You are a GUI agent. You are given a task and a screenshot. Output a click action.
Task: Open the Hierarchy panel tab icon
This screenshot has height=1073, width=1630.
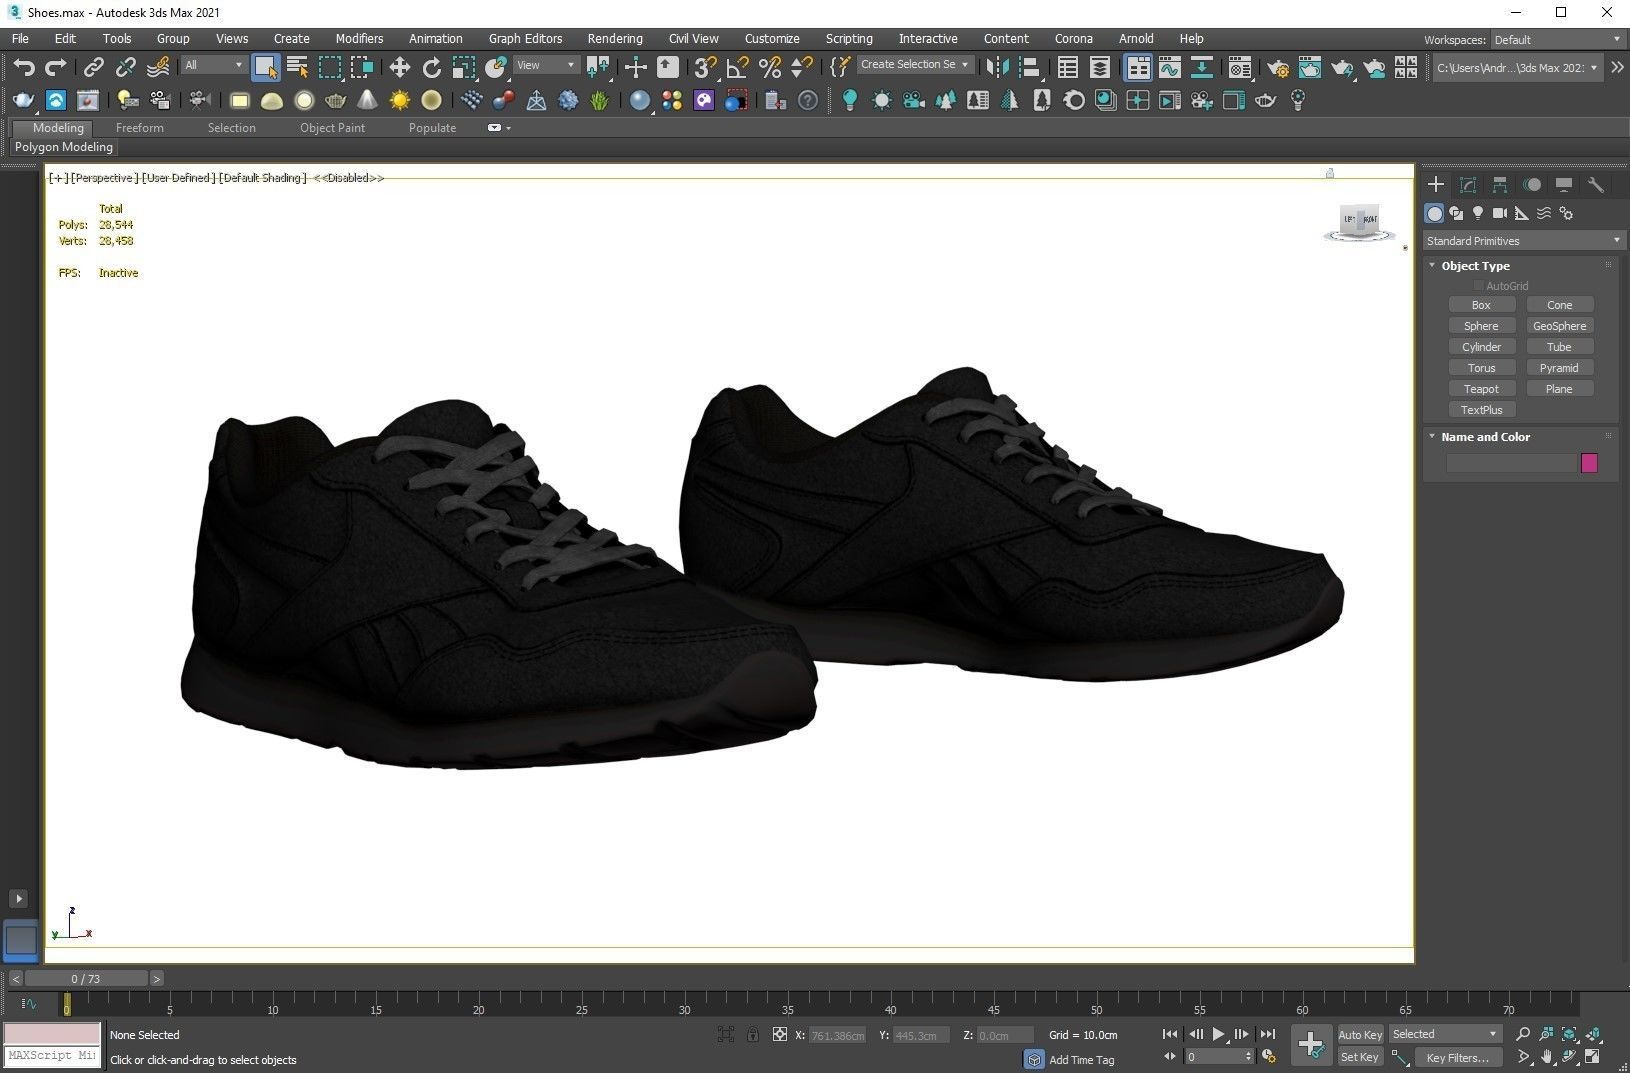click(x=1500, y=185)
